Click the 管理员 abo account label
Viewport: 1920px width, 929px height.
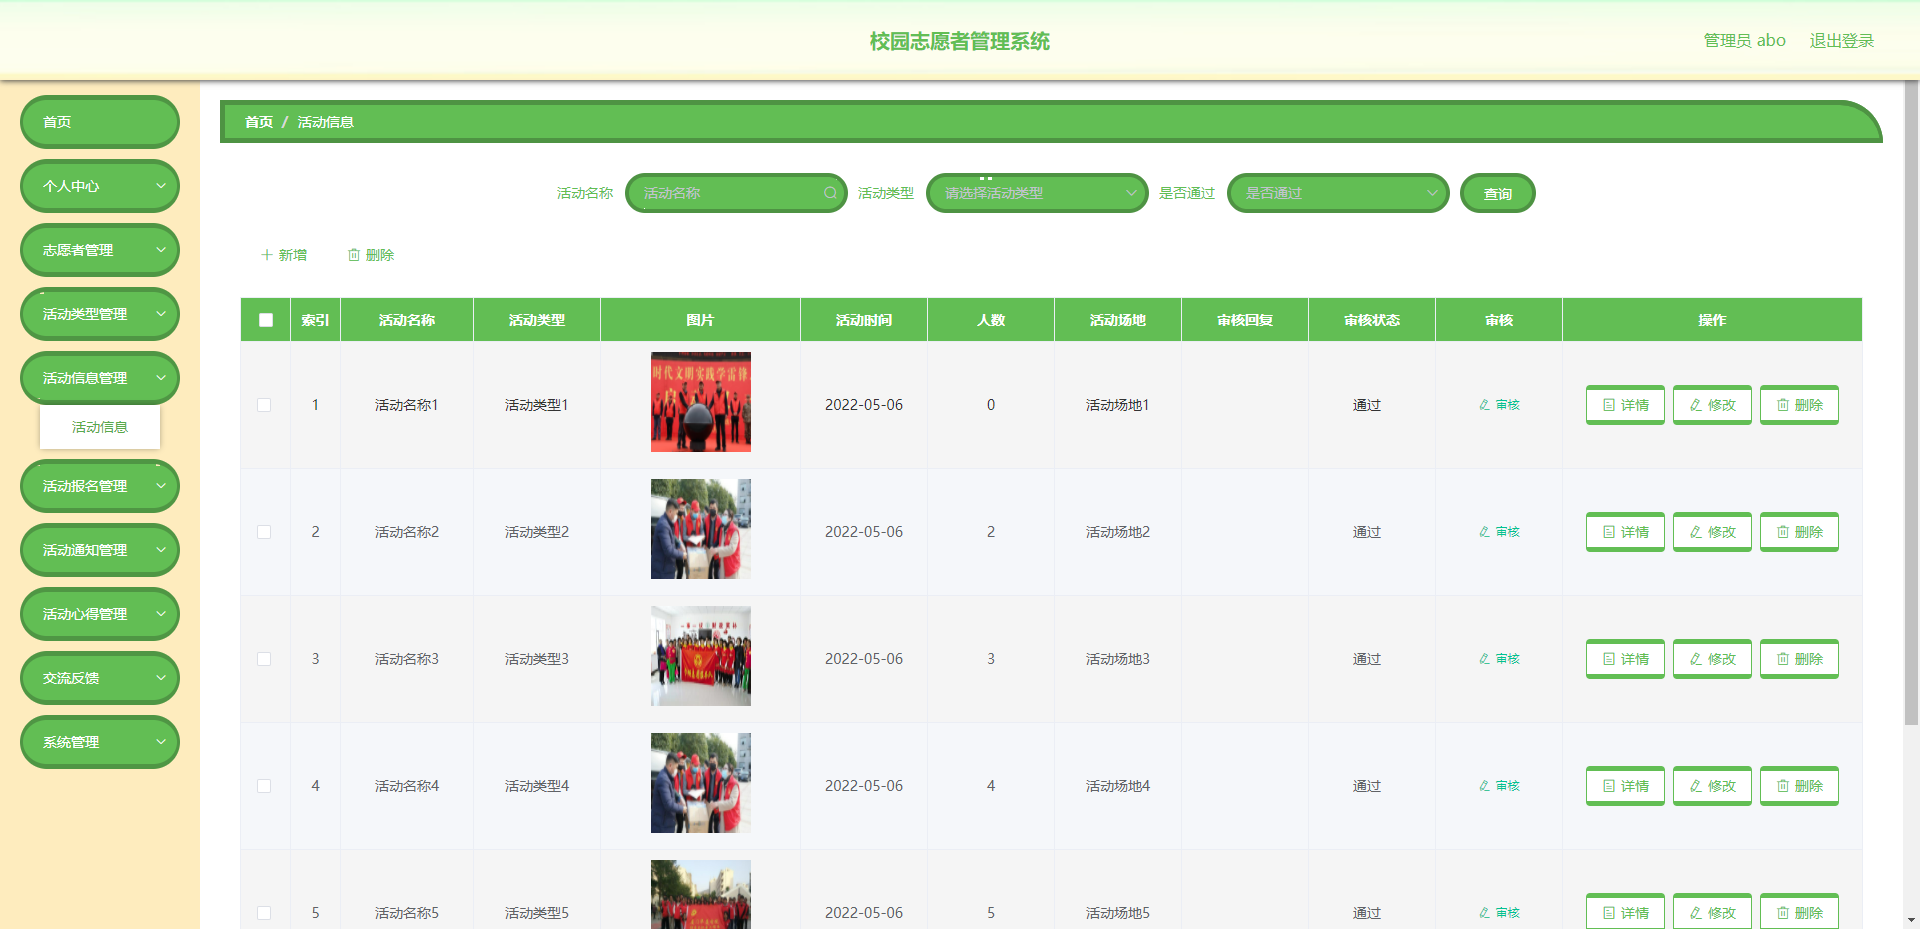1744,41
